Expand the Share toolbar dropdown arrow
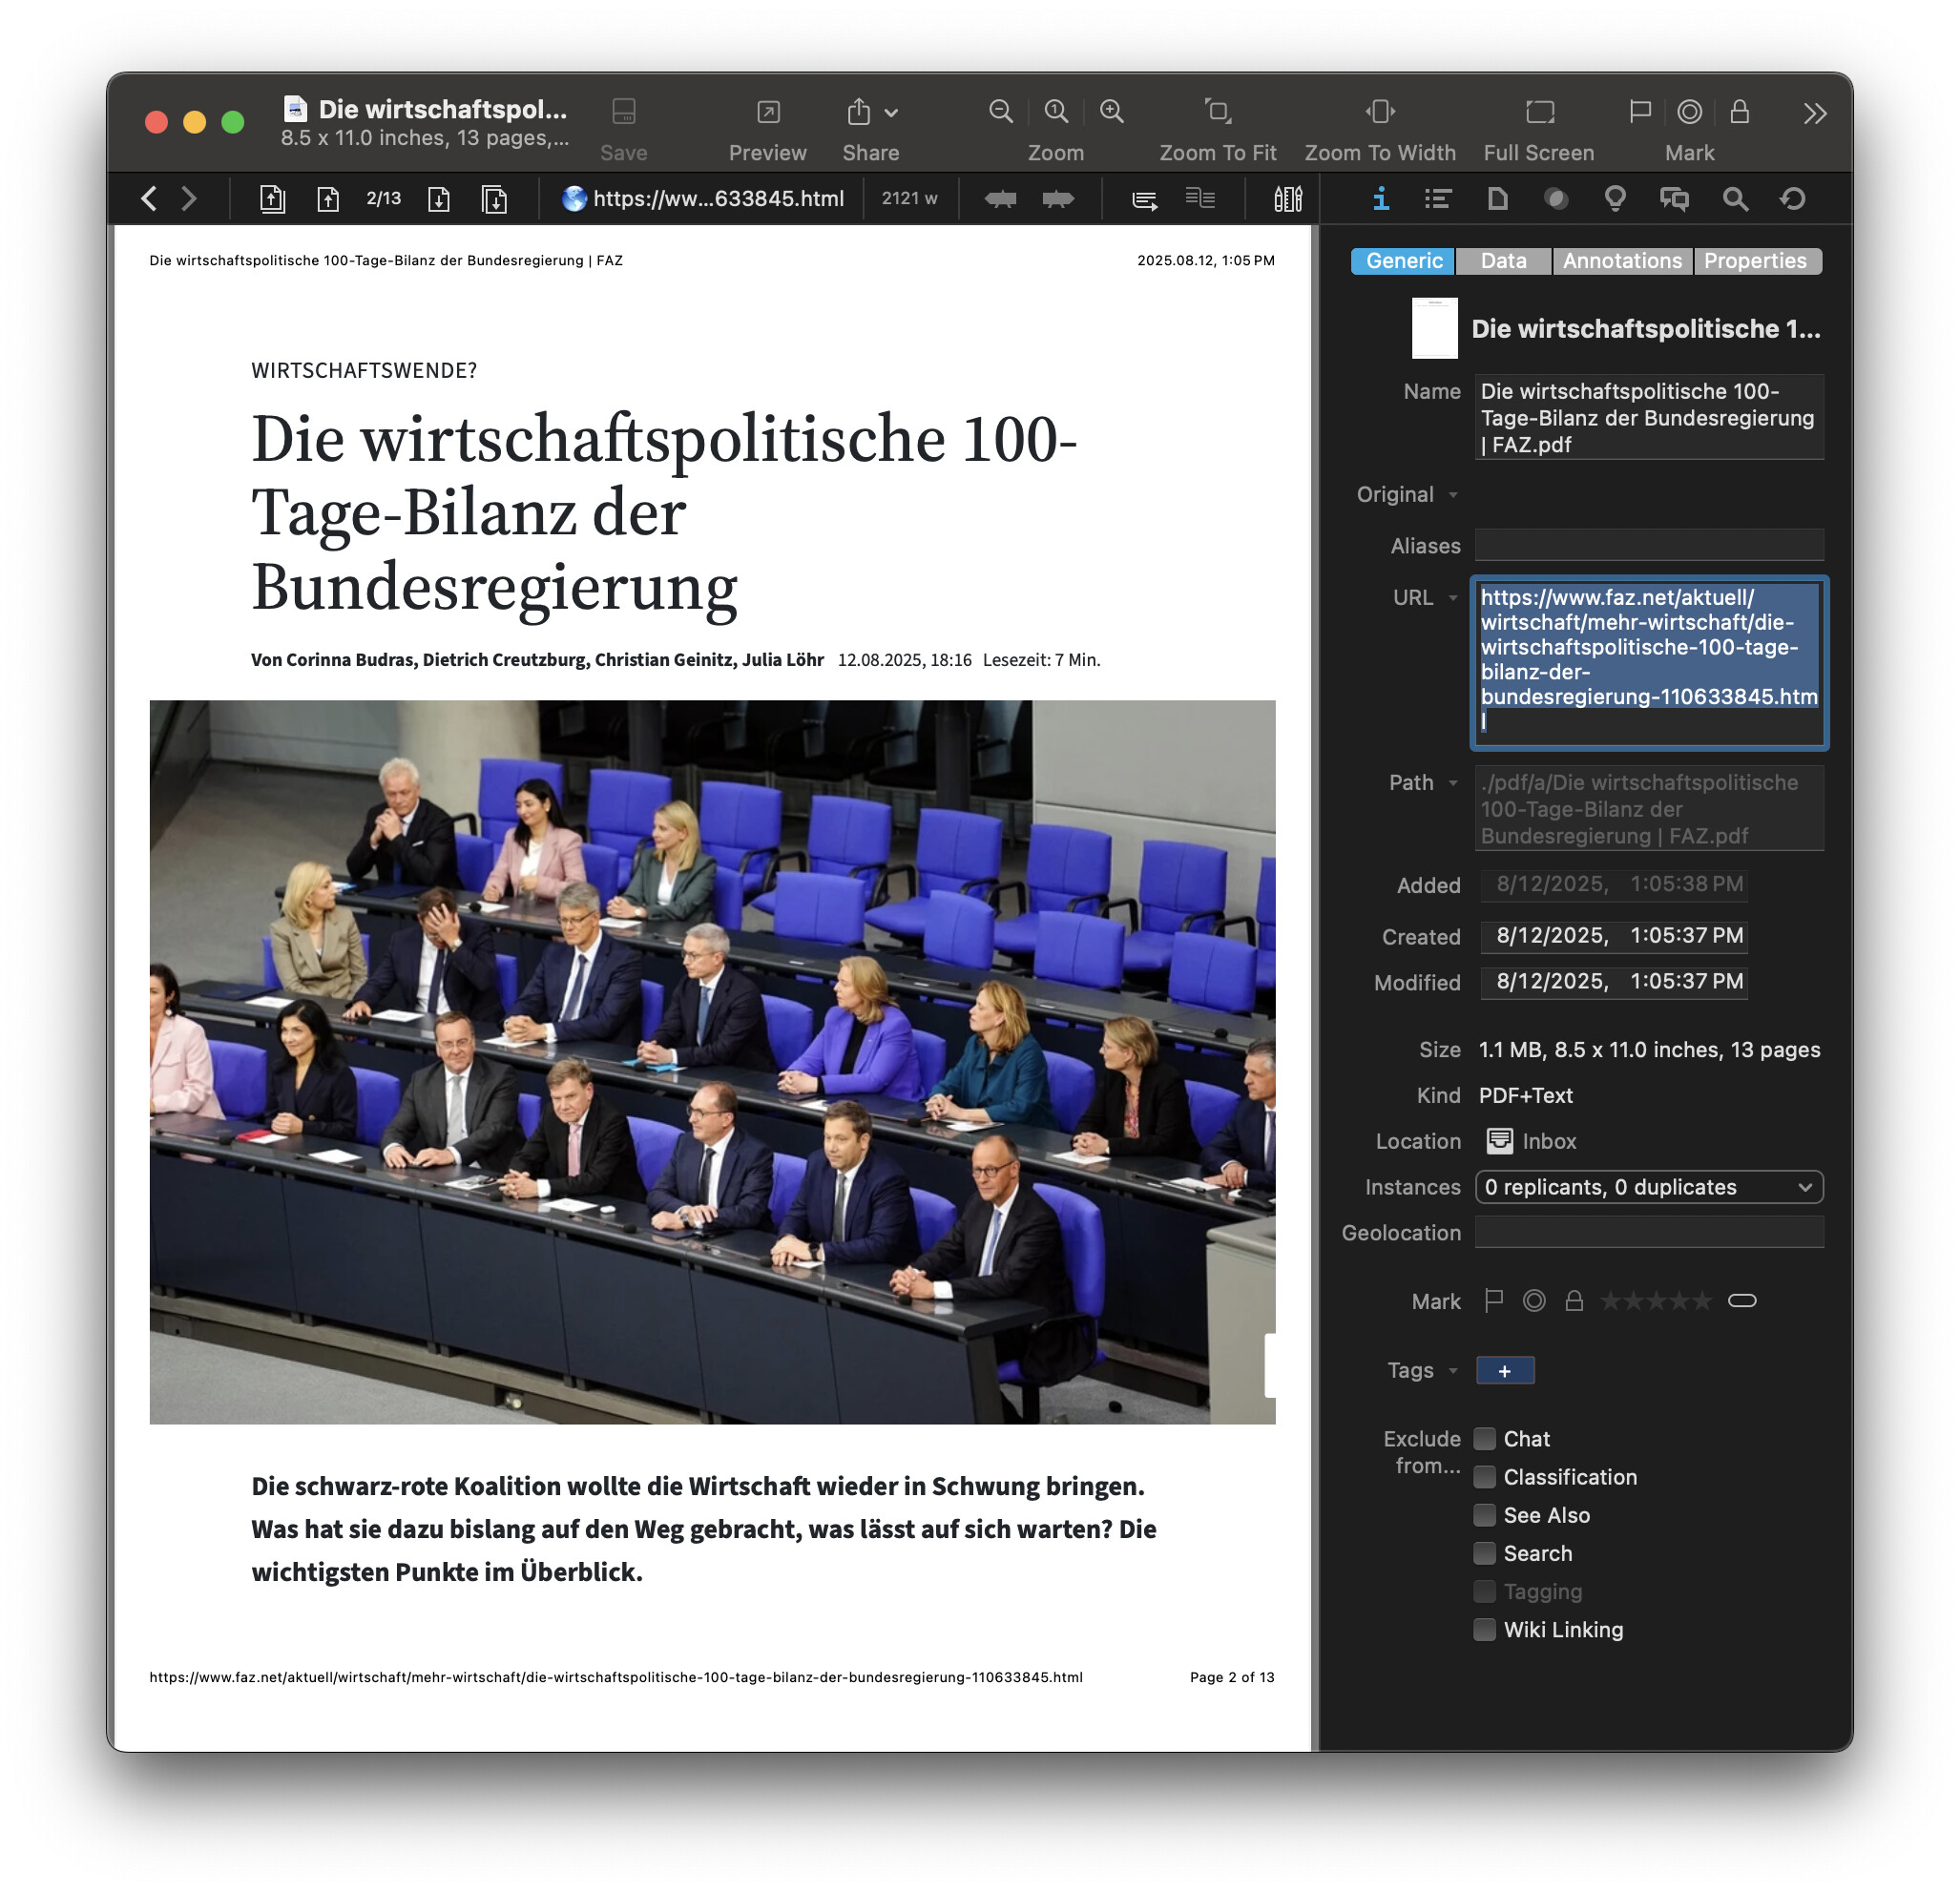1960x1893 pixels. [x=891, y=113]
